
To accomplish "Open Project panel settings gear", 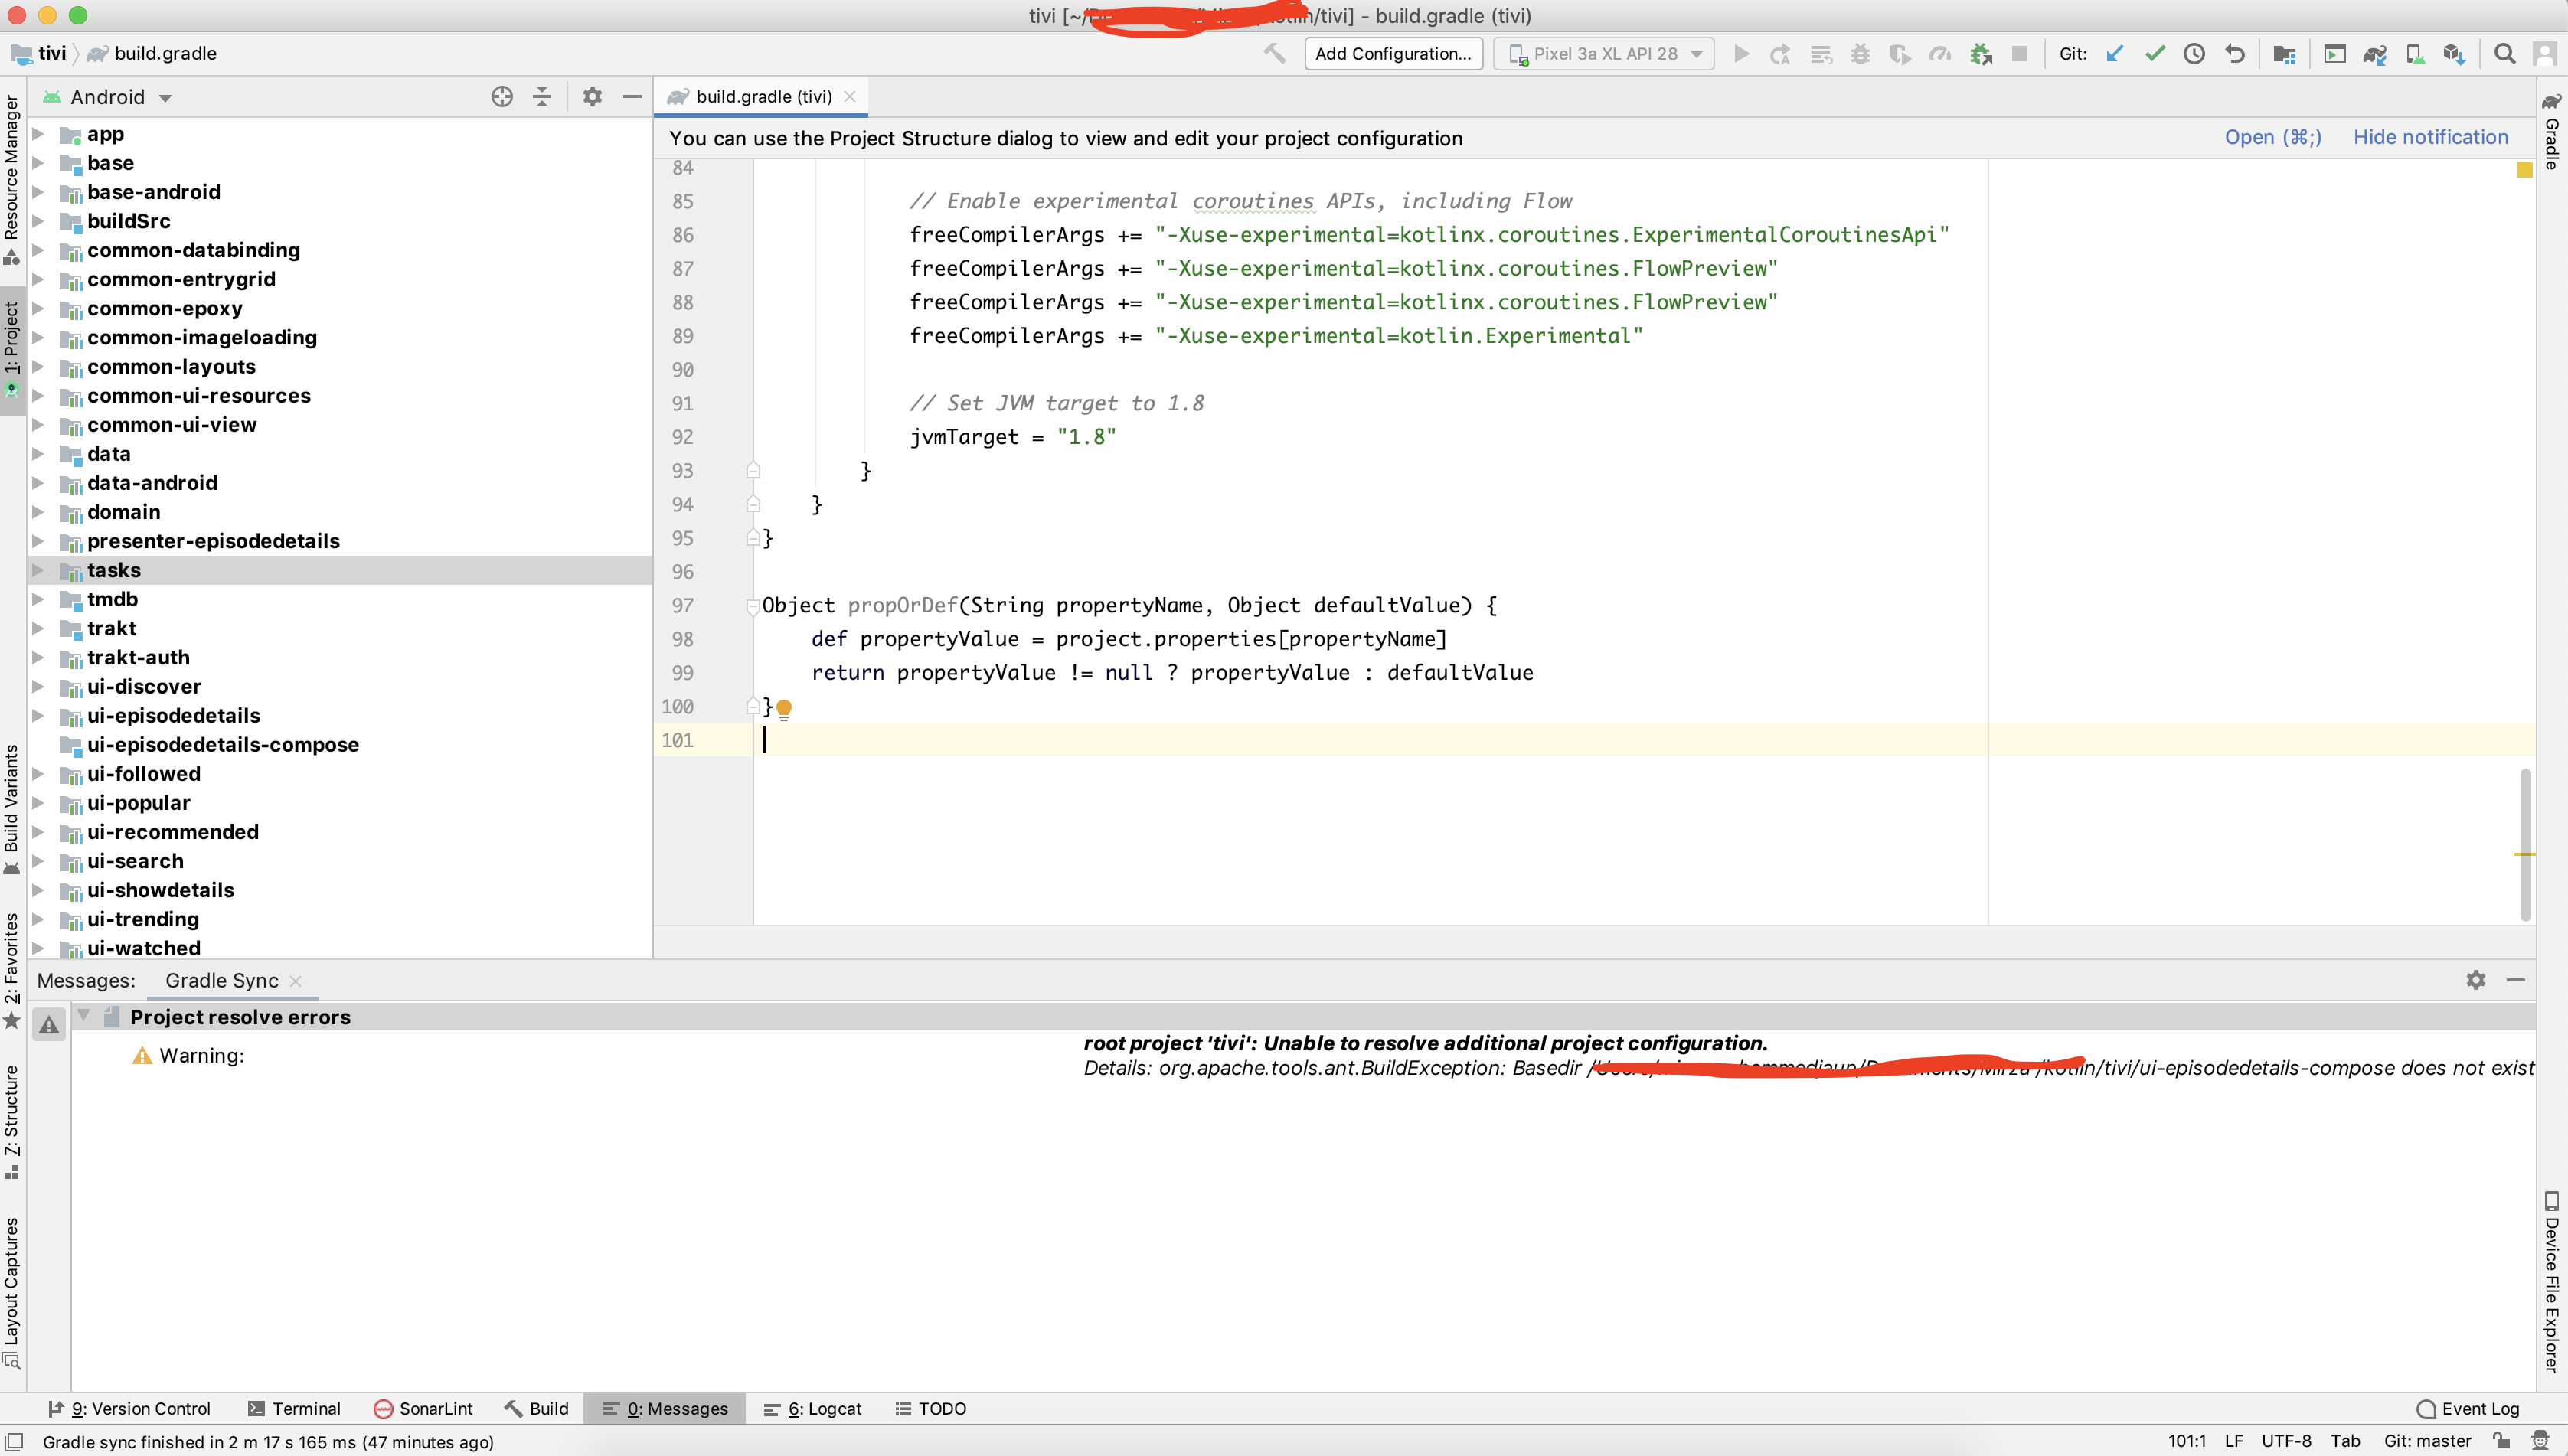I will (592, 96).
